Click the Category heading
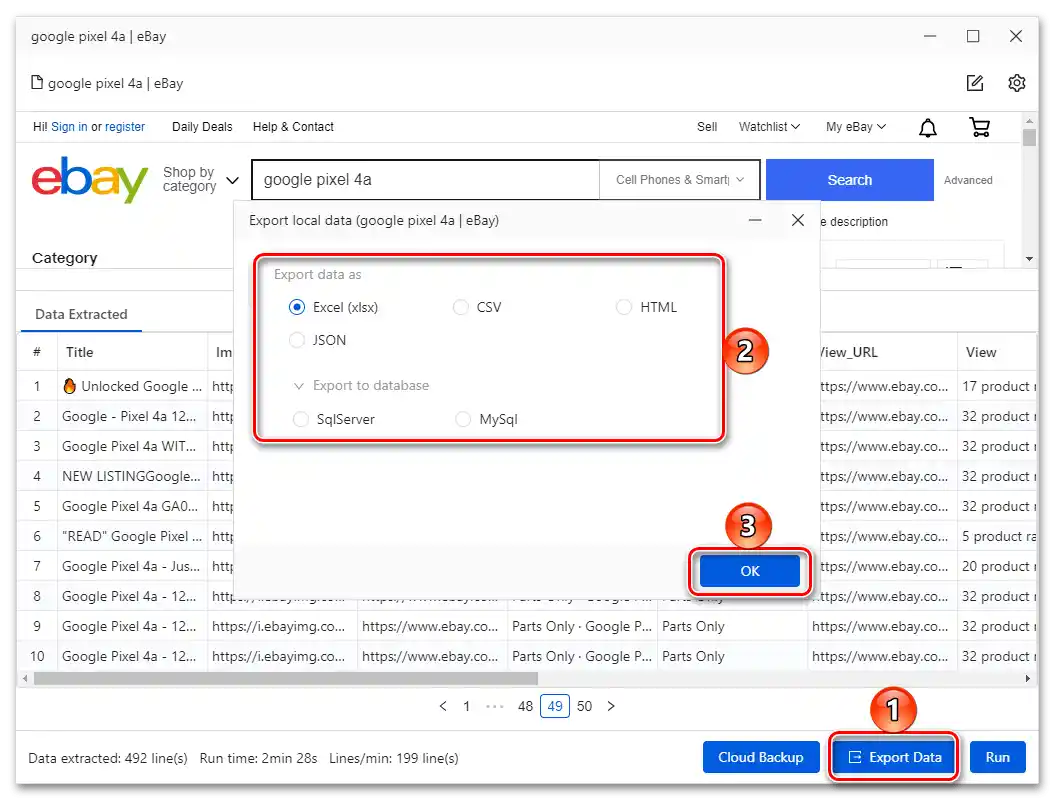Screen dimensions: 1055x800 [x=65, y=258]
